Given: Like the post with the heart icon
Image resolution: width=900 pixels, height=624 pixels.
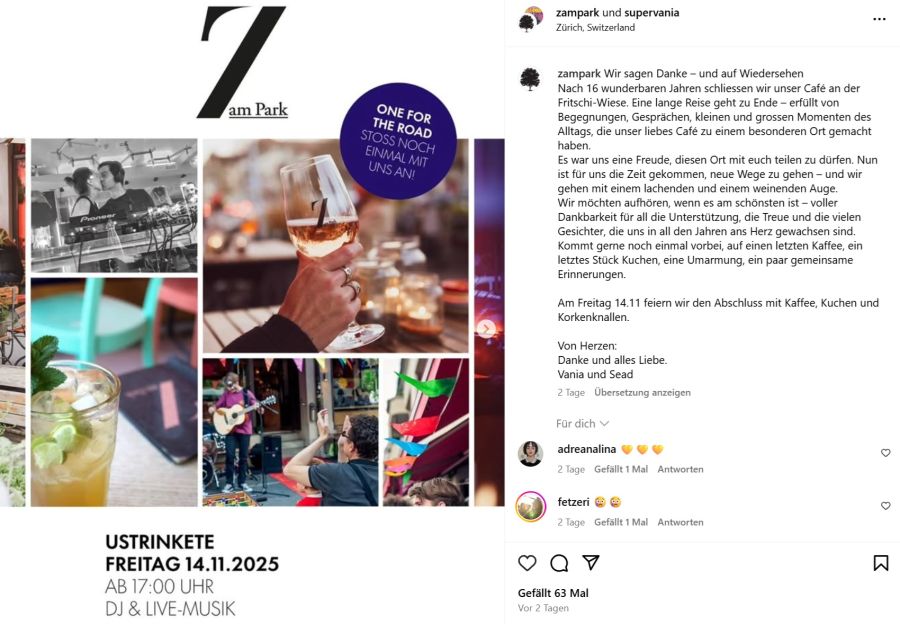Looking at the screenshot, I should tap(527, 563).
